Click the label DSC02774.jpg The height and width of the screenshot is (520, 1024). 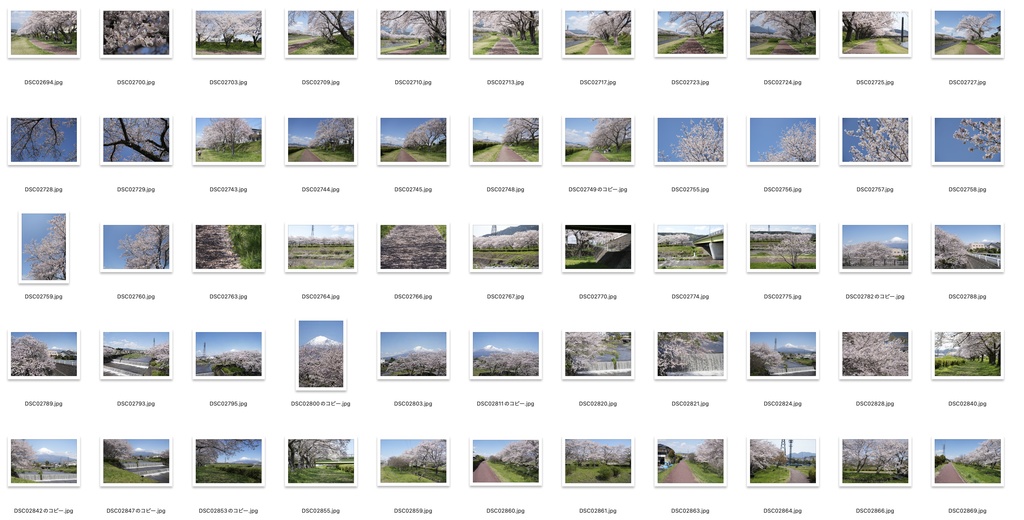pos(690,297)
